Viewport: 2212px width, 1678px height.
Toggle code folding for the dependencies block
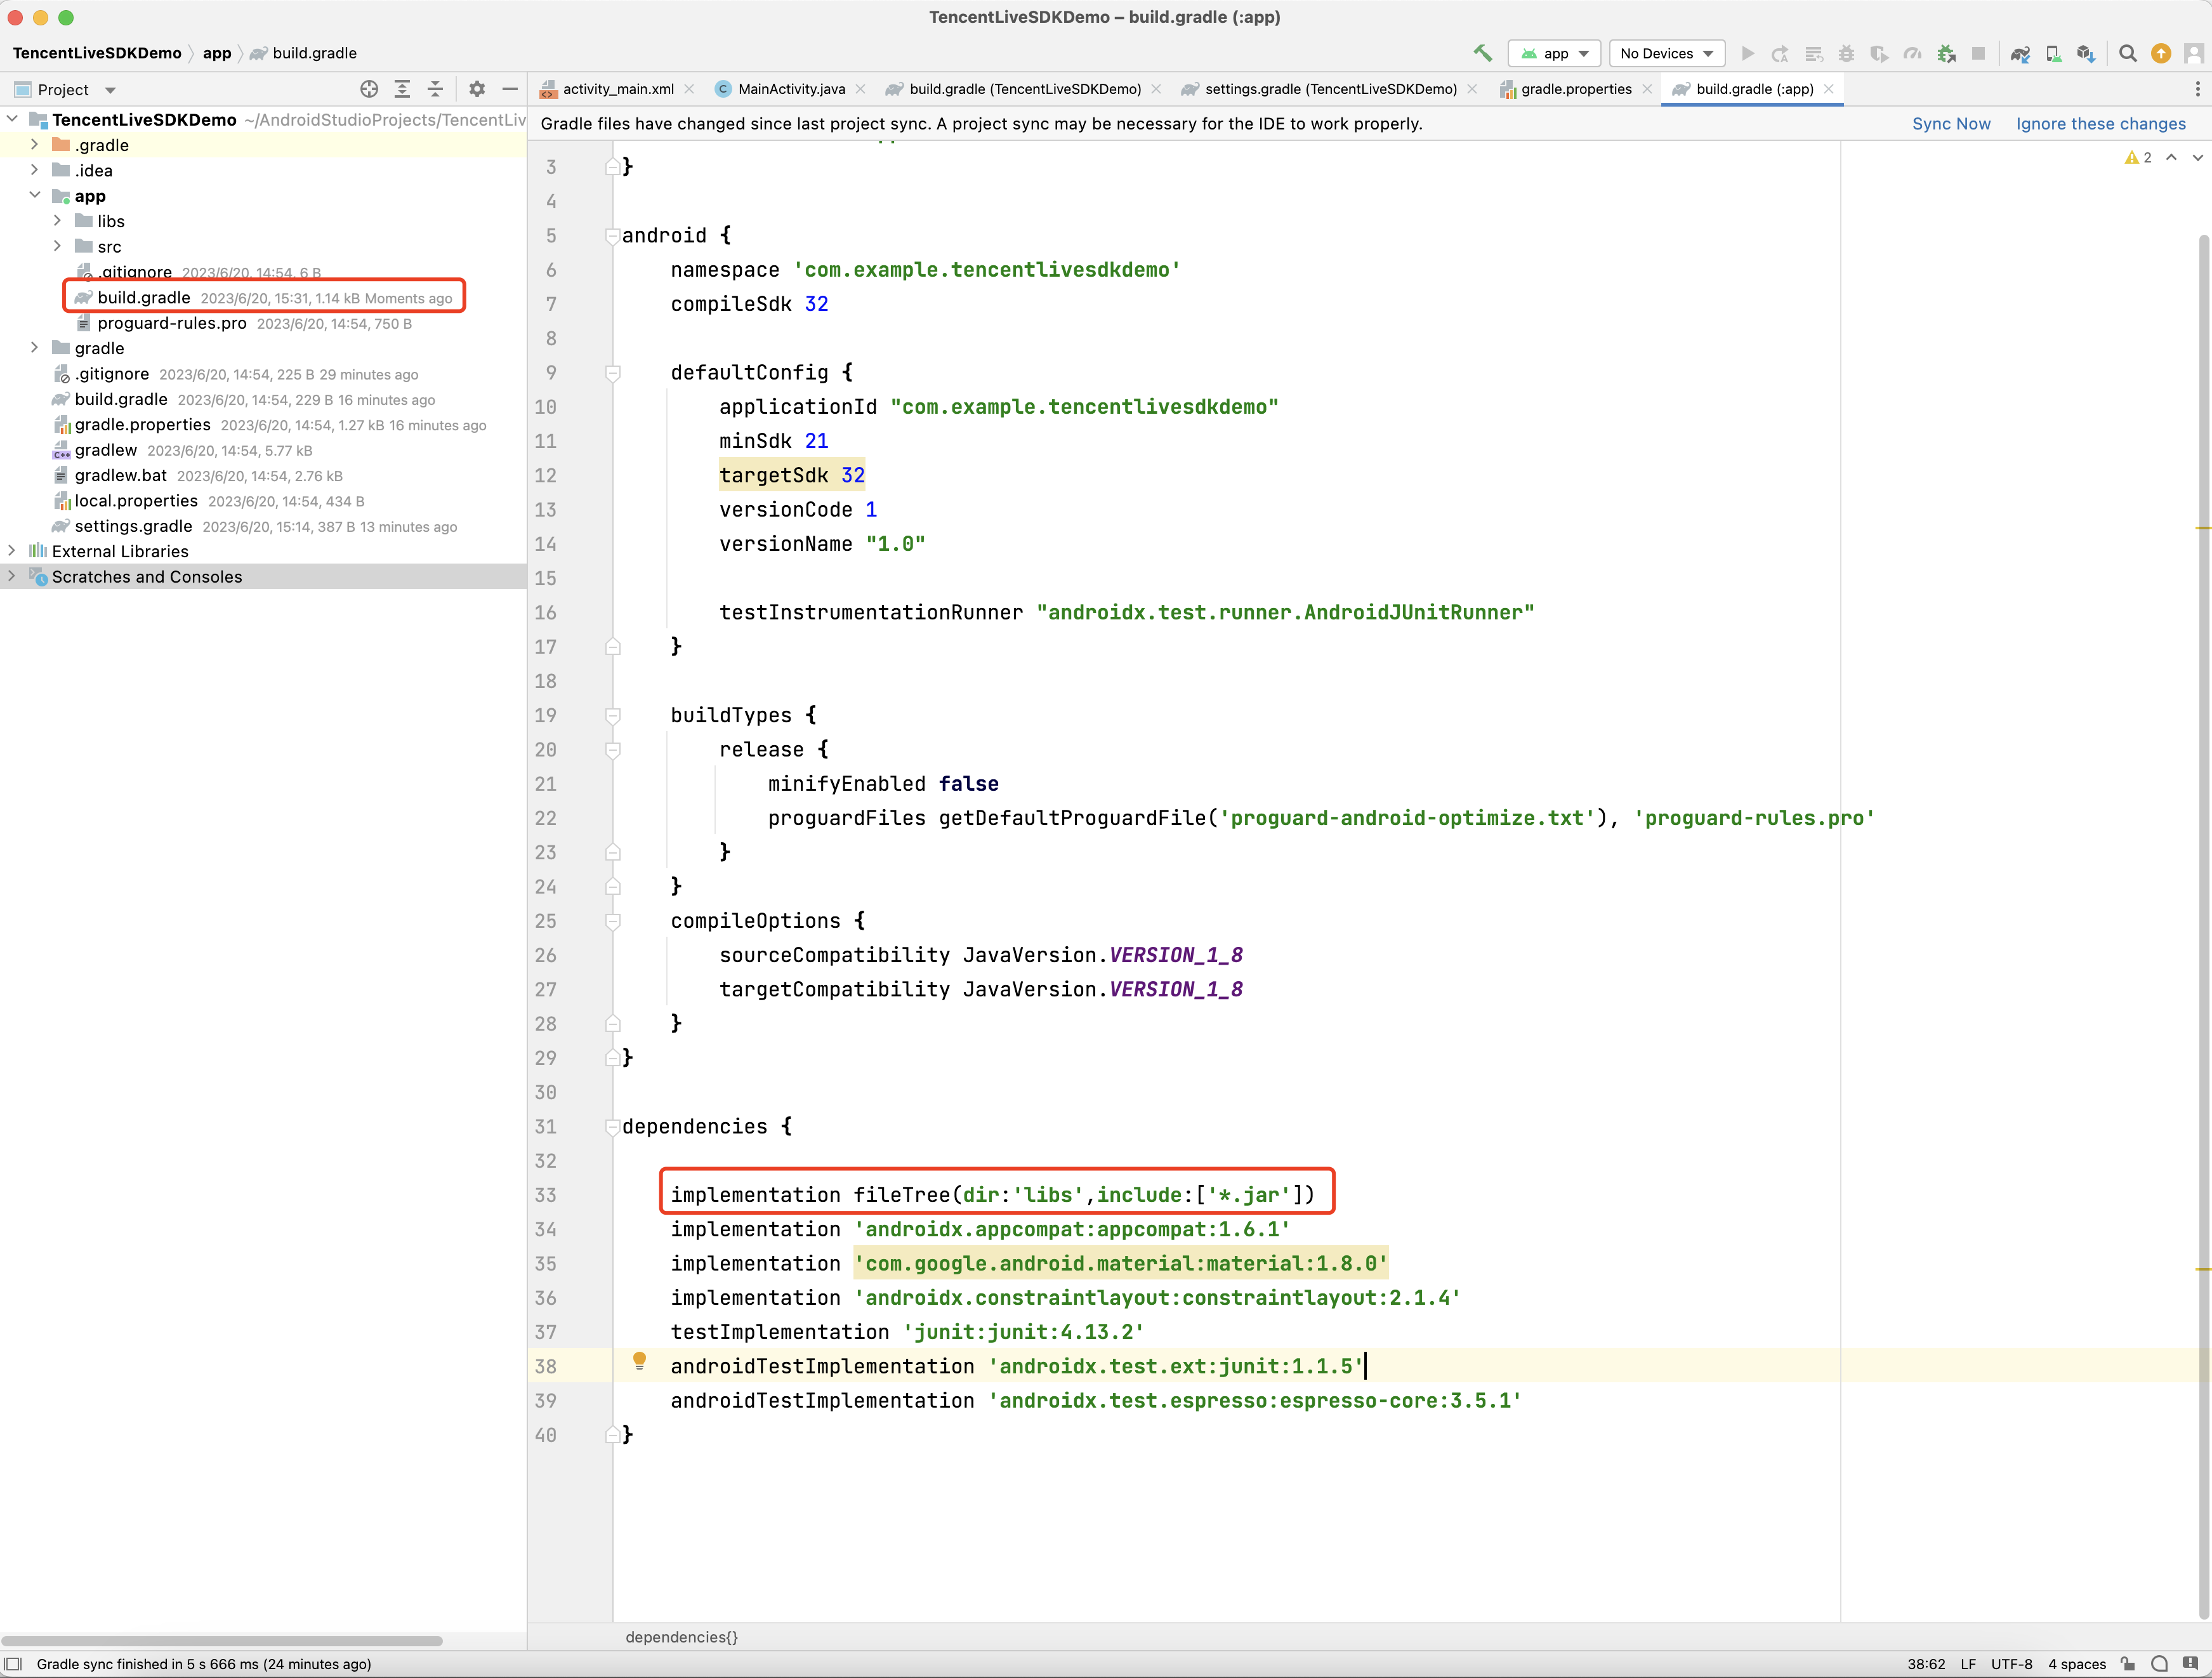(612, 1127)
